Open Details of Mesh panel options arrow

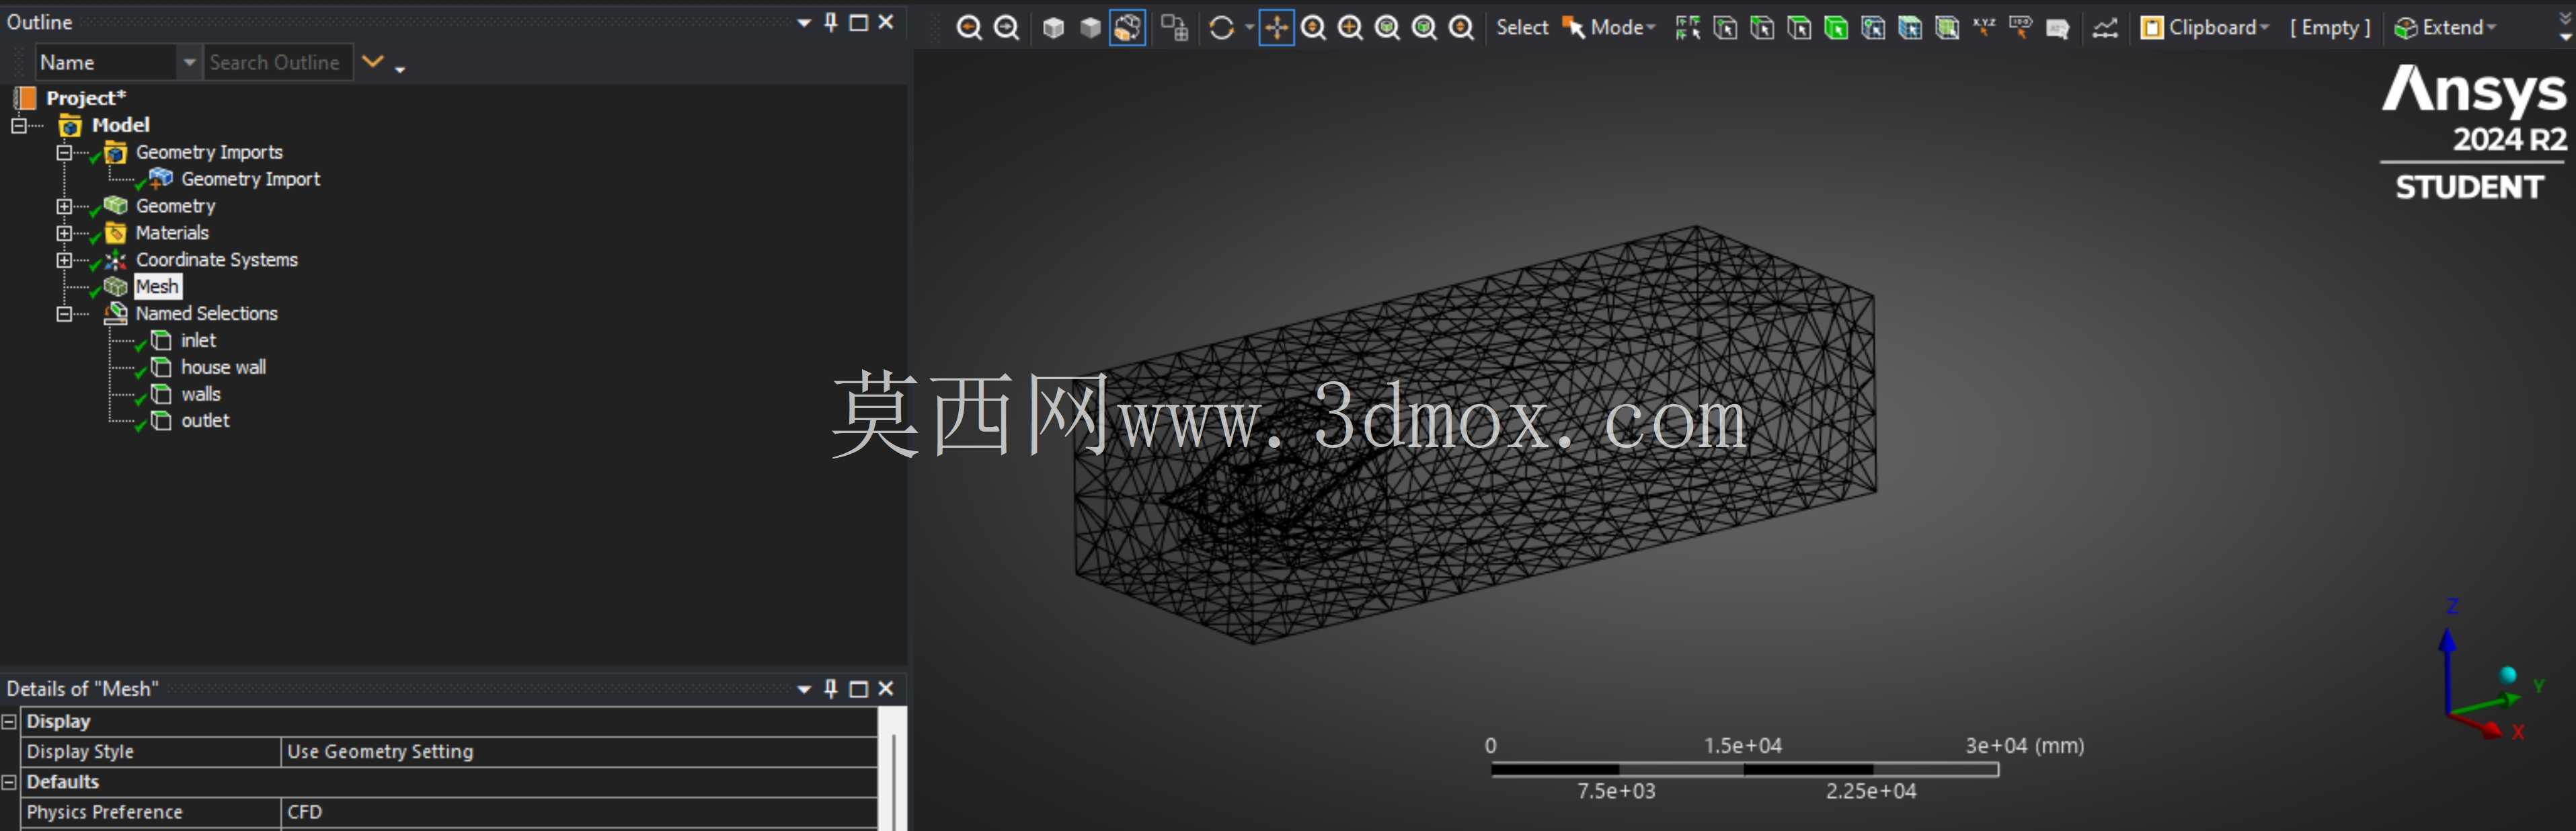803,689
